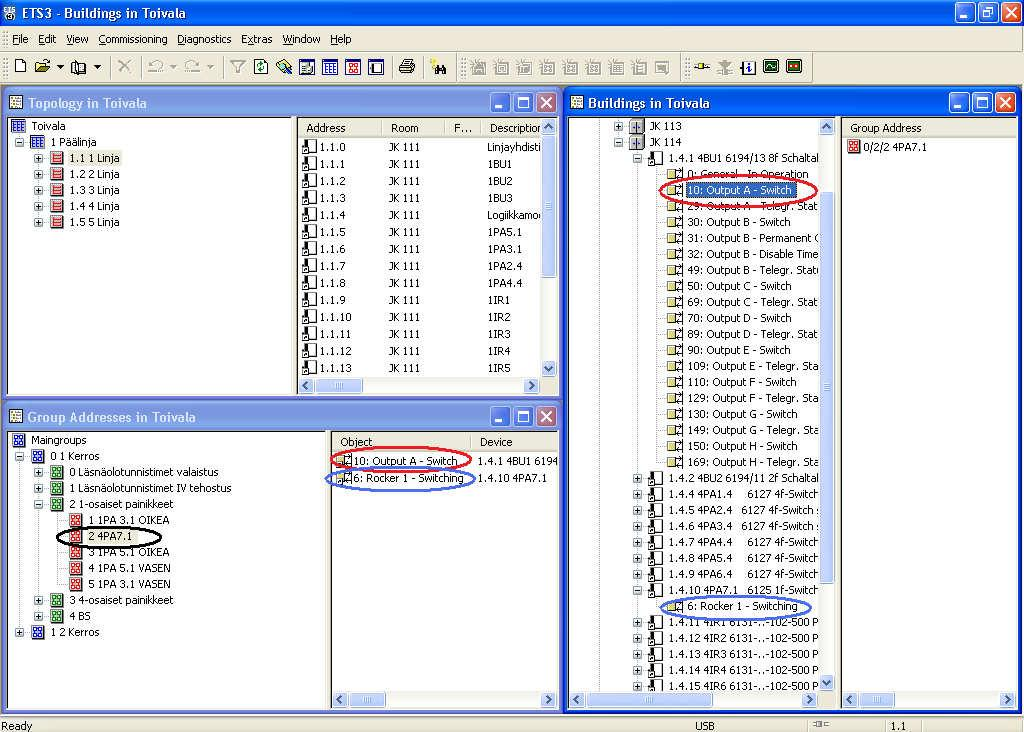Expand the 1.5 5 Linja node
The width and height of the screenshot is (1024, 732).
point(39,223)
